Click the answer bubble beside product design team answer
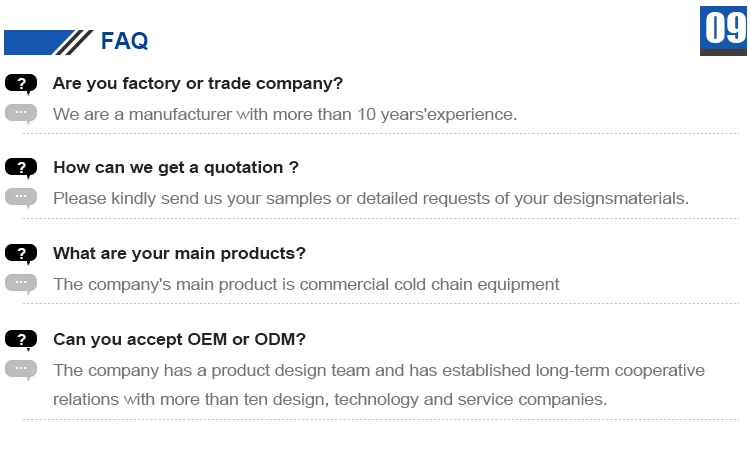The height and width of the screenshot is (467, 750). (x=21, y=369)
